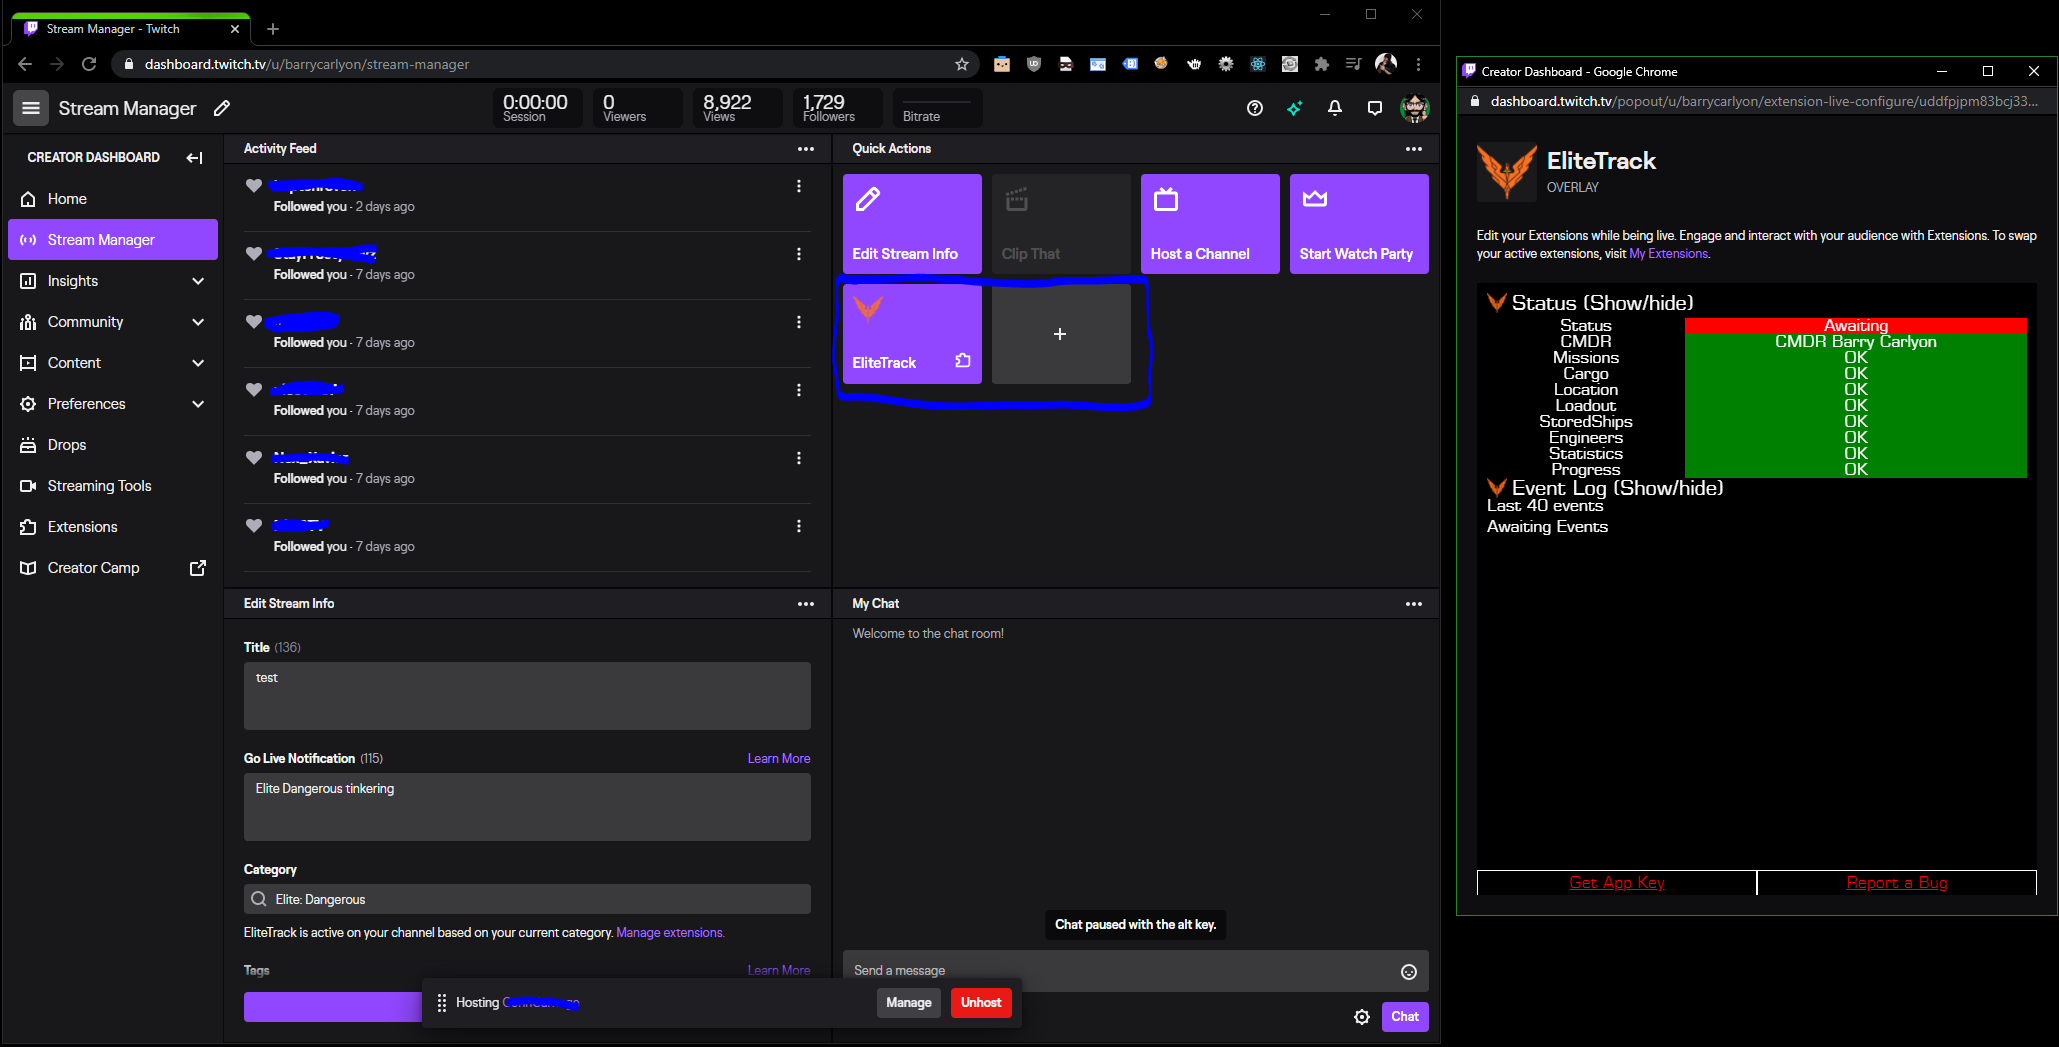Go back in browser history
This screenshot has width=2059, height=1047.
click(x=25, y=64)
